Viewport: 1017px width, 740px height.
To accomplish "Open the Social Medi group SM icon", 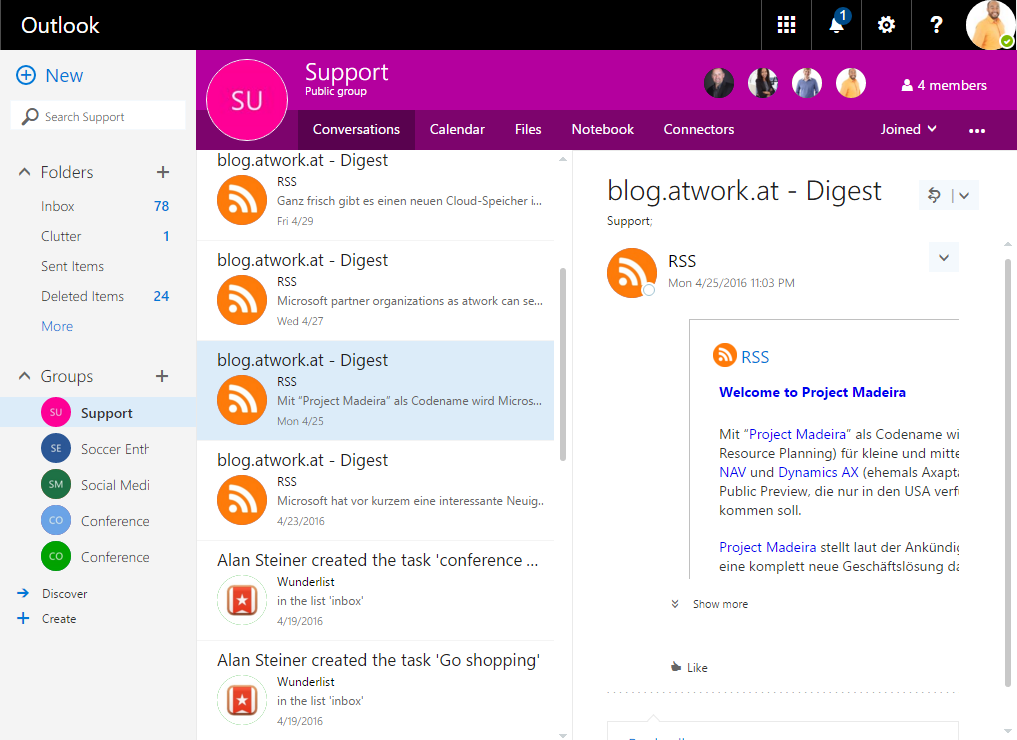I will point(56,484).
